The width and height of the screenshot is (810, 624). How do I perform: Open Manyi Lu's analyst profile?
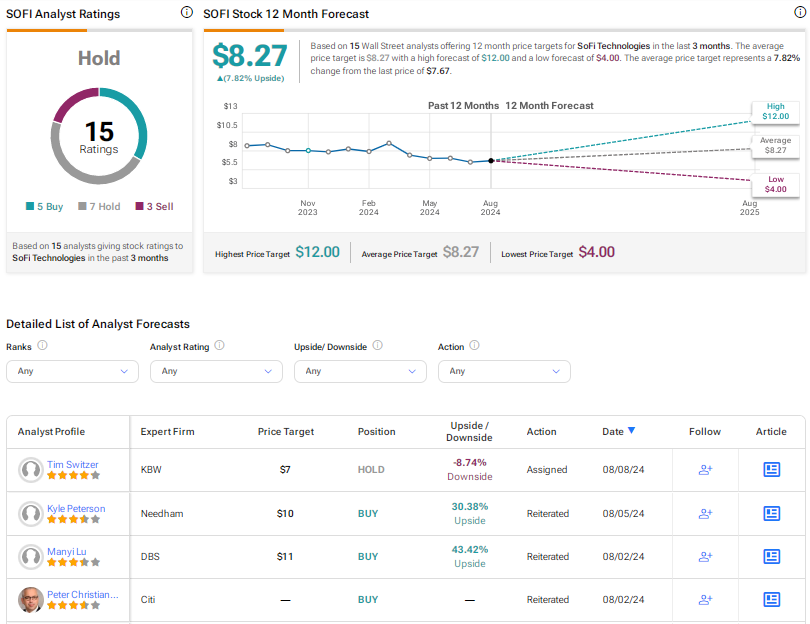click(67, 551)
